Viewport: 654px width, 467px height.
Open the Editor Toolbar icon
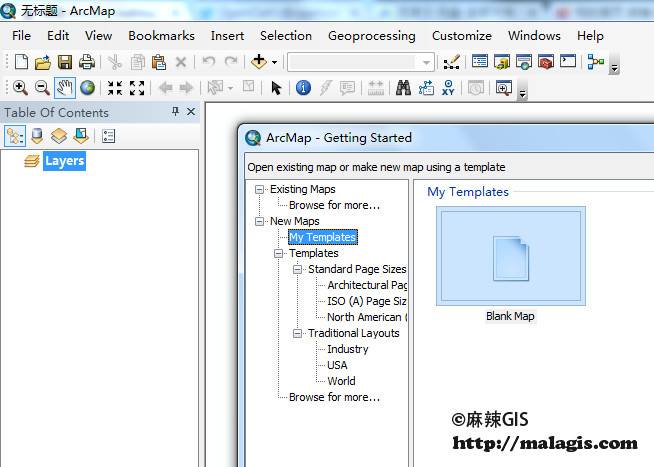coord(452,63)
